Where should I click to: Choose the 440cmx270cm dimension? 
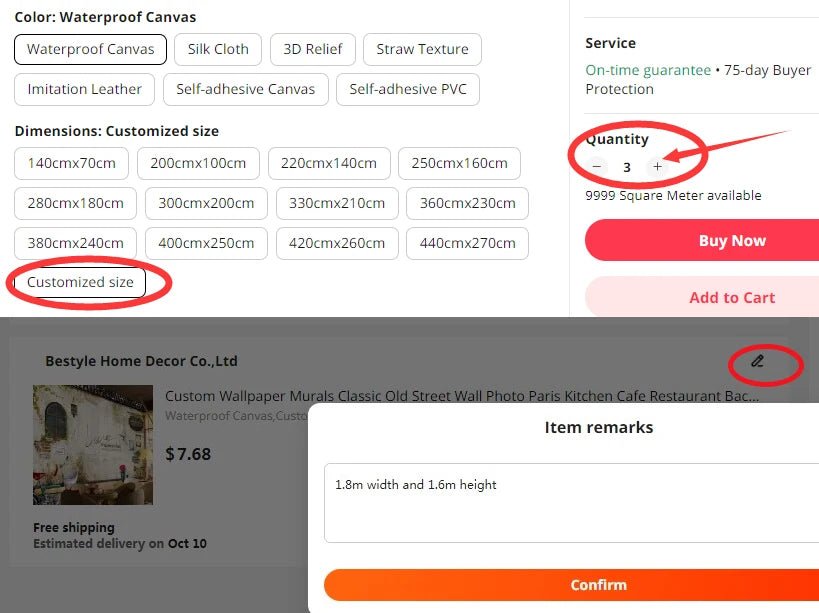click(467, 243)
